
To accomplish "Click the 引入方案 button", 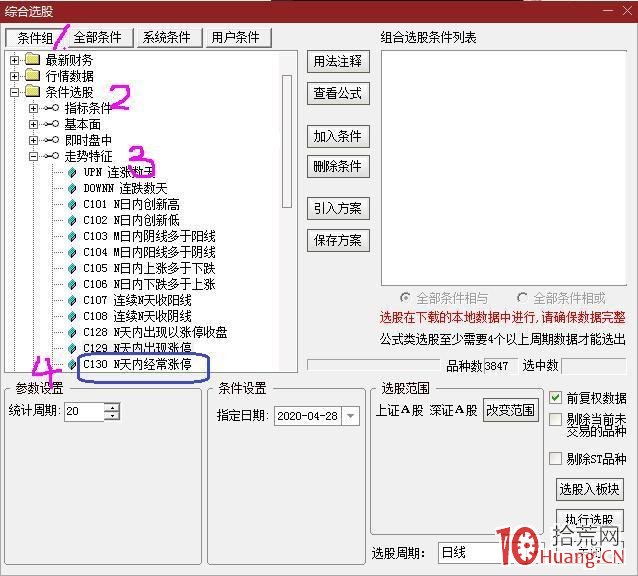I will [338, 208].
